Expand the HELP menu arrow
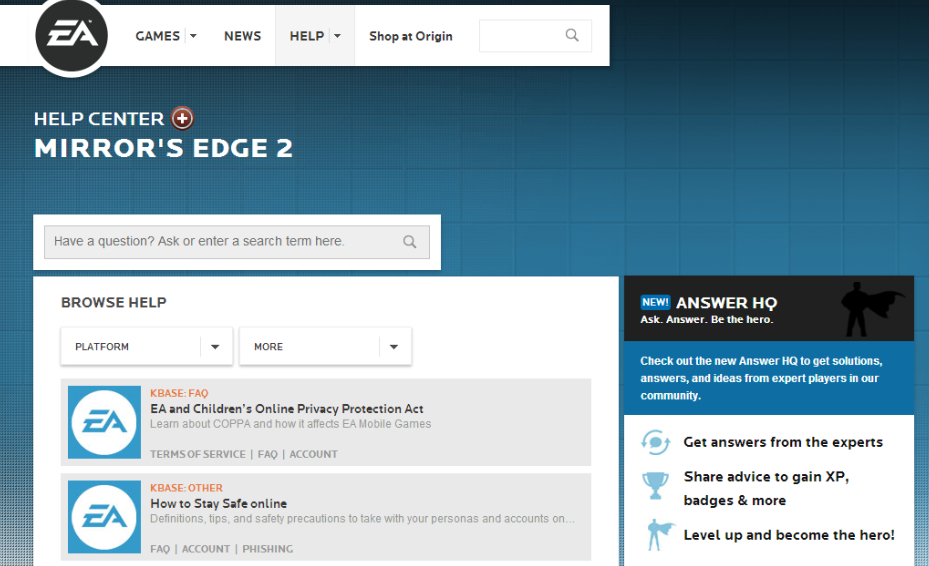This screenshot has height=566, width=929. click(x=337, y=36)
